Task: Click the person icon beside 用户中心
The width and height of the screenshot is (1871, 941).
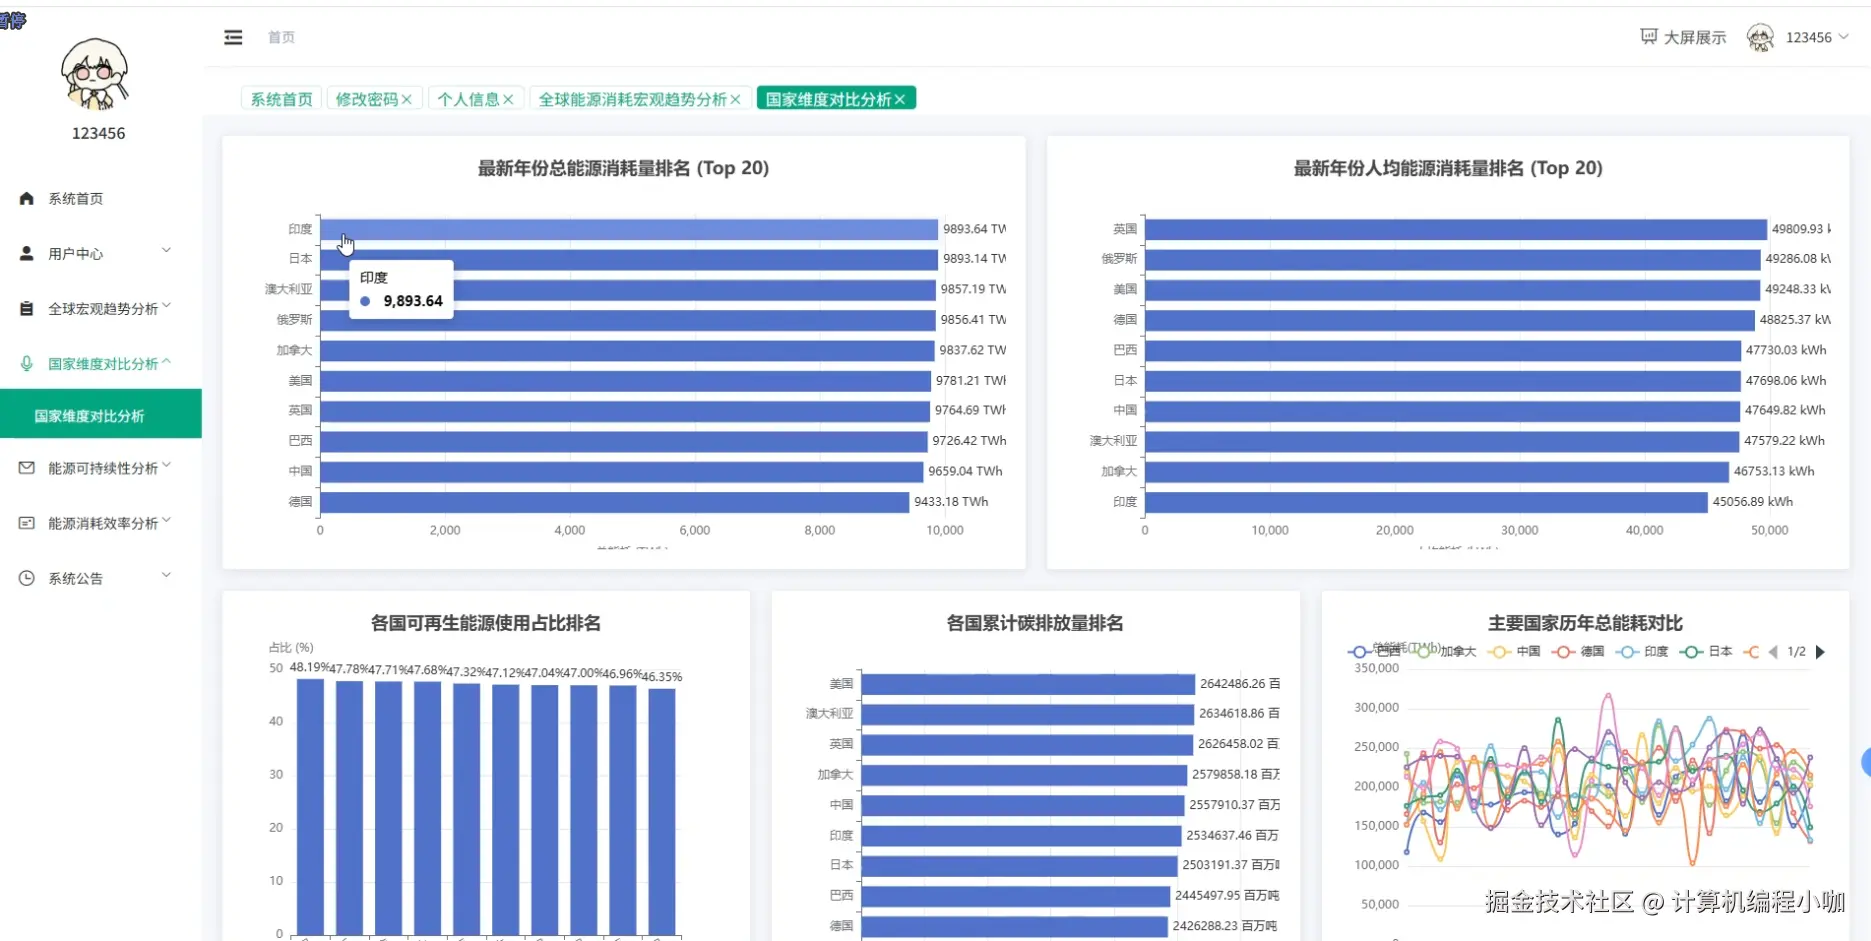Action: 27,253
